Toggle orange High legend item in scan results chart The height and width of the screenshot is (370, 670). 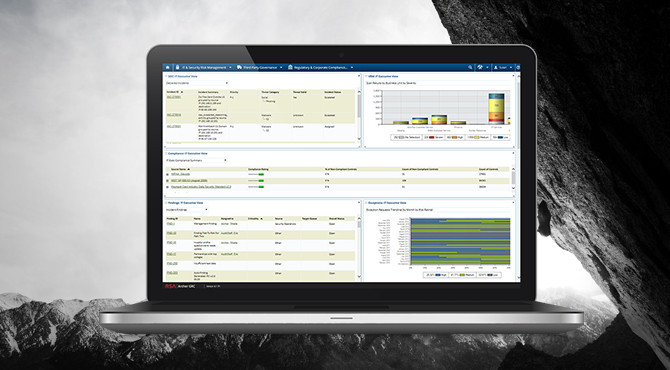point(455,138)
